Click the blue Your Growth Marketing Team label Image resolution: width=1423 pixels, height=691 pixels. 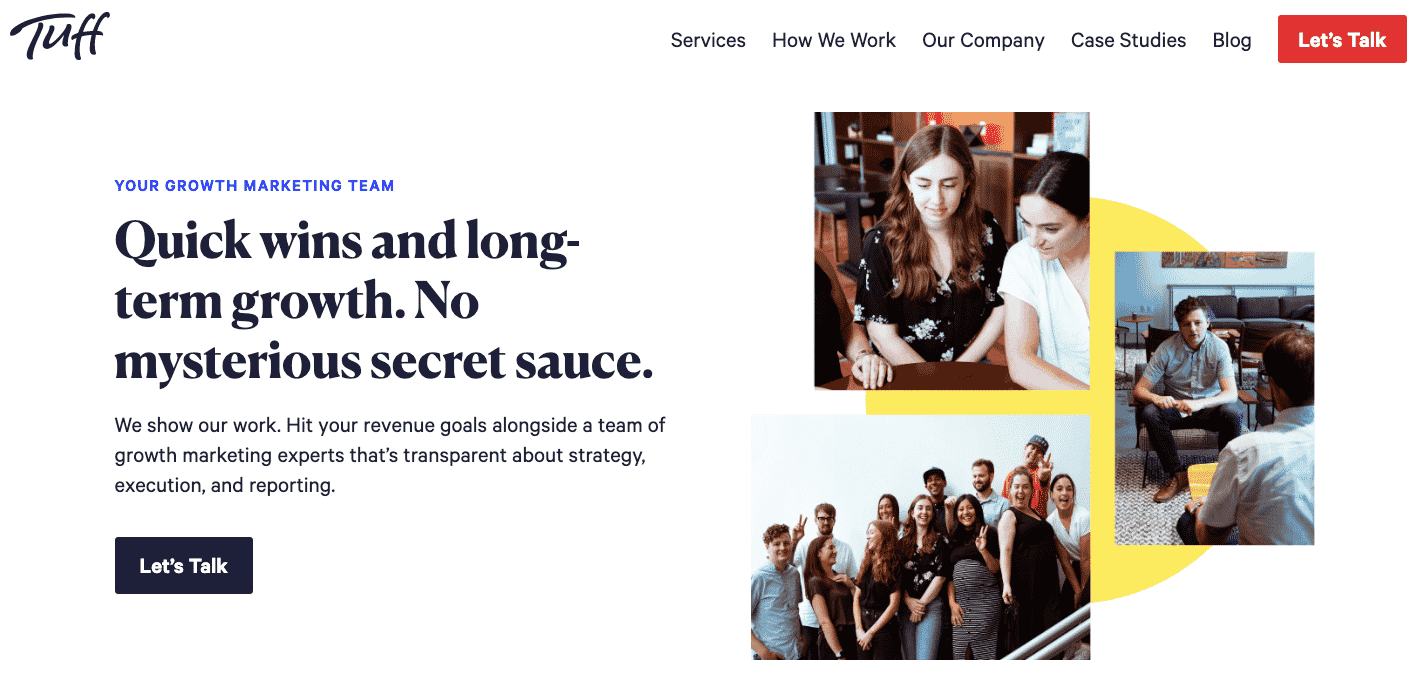click(x=255, y=186)
